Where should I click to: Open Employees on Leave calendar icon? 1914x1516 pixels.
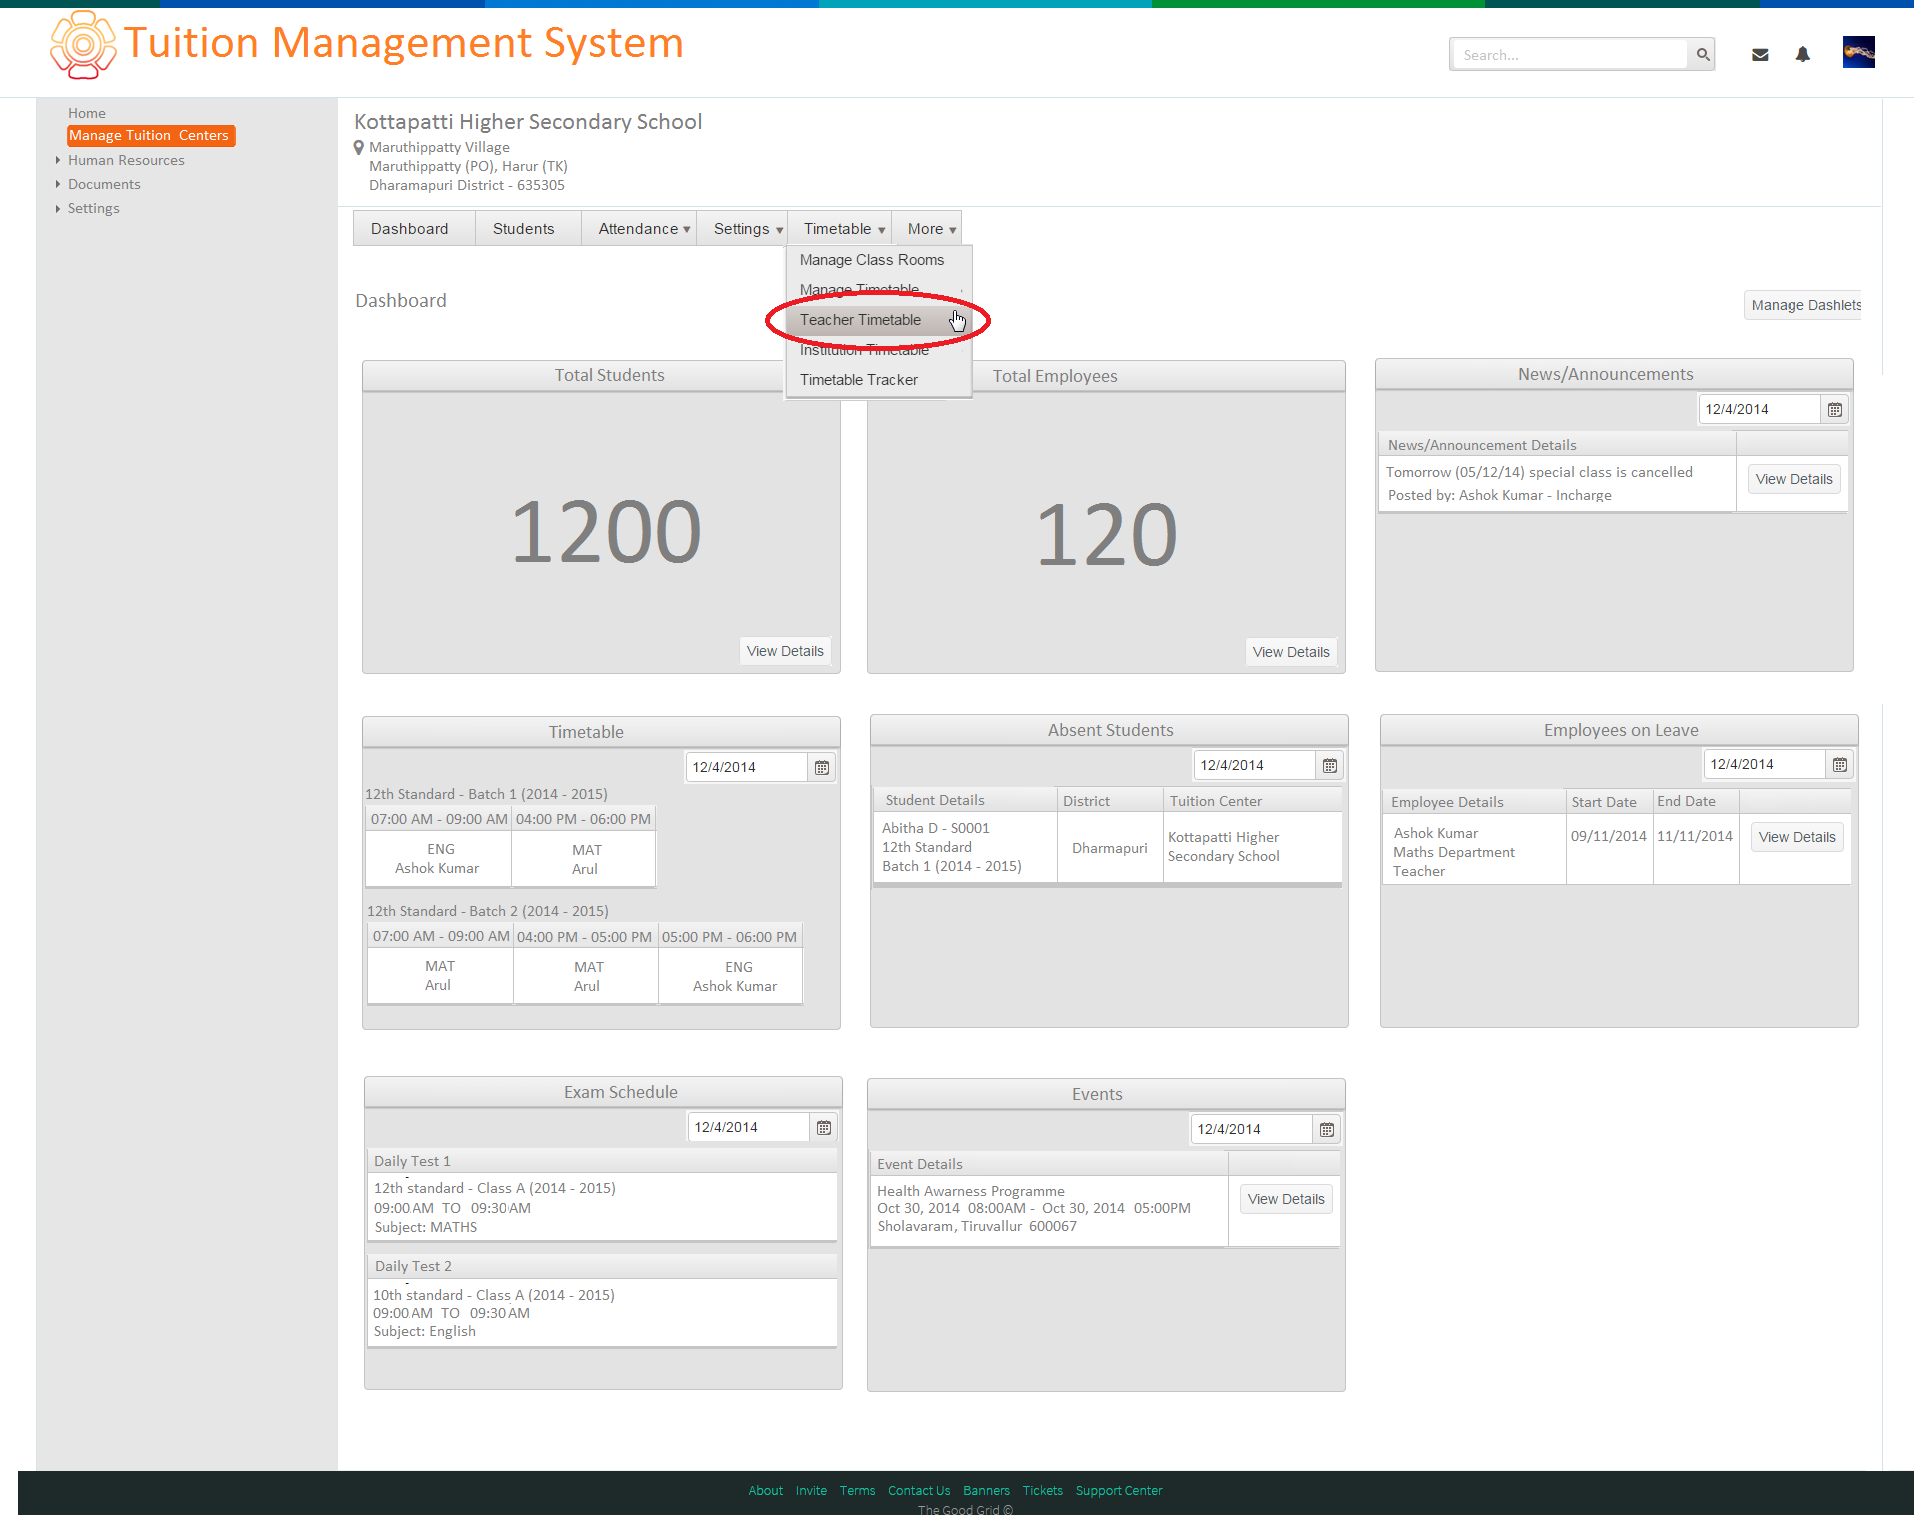coord(1839,765)
